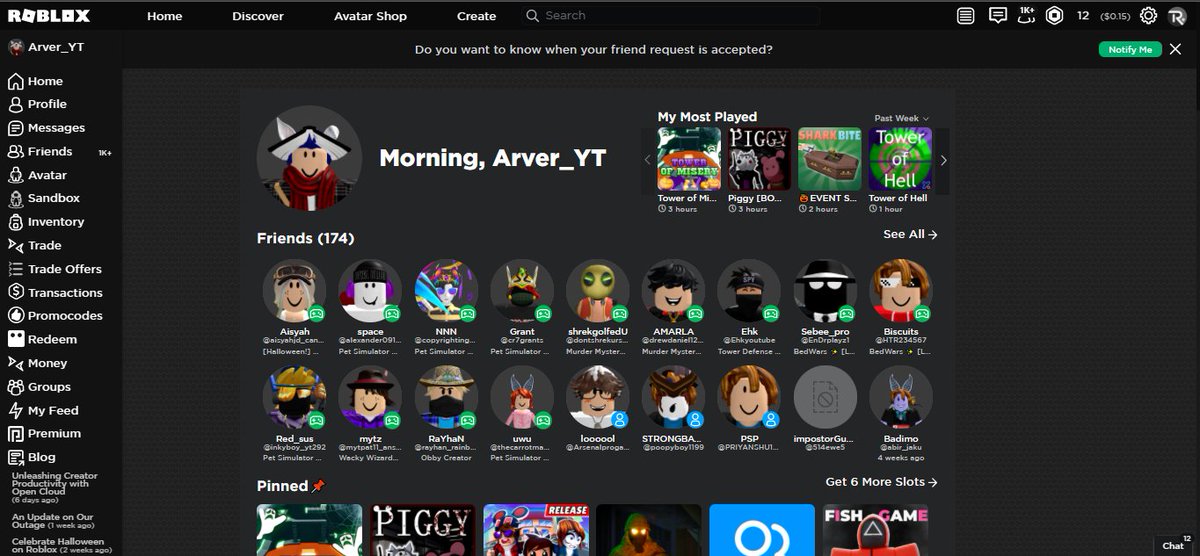The image size is (1200, 556).
Task: Open friend Ehk's avatar
Action: (749, 291)
